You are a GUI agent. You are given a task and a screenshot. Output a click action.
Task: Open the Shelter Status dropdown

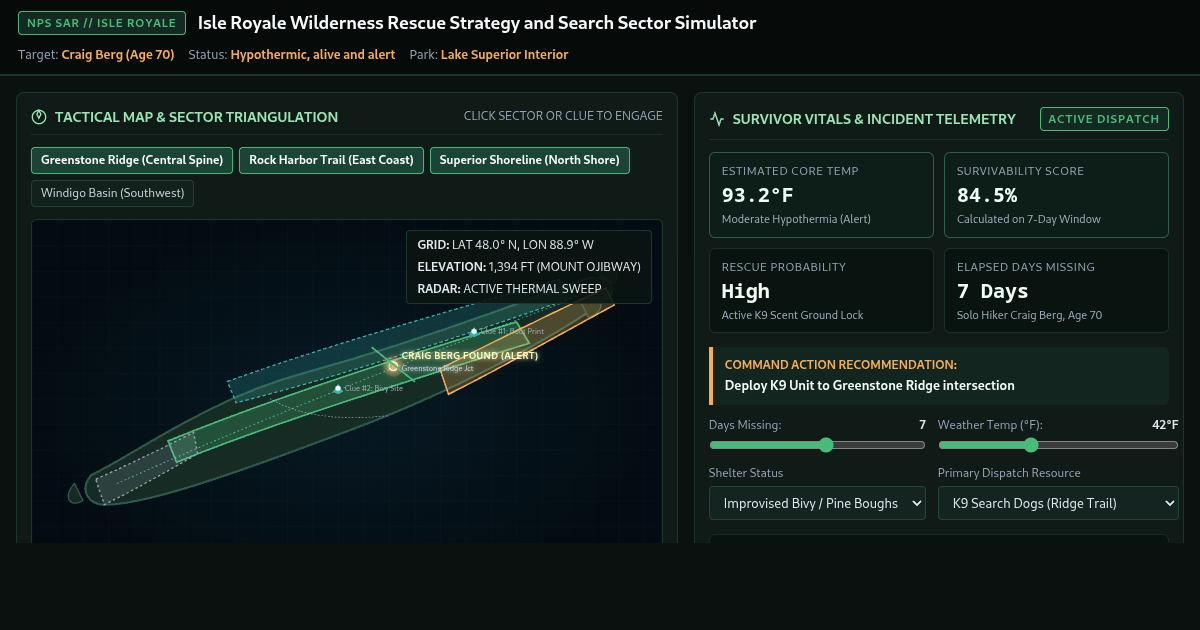tap(817, 504)
